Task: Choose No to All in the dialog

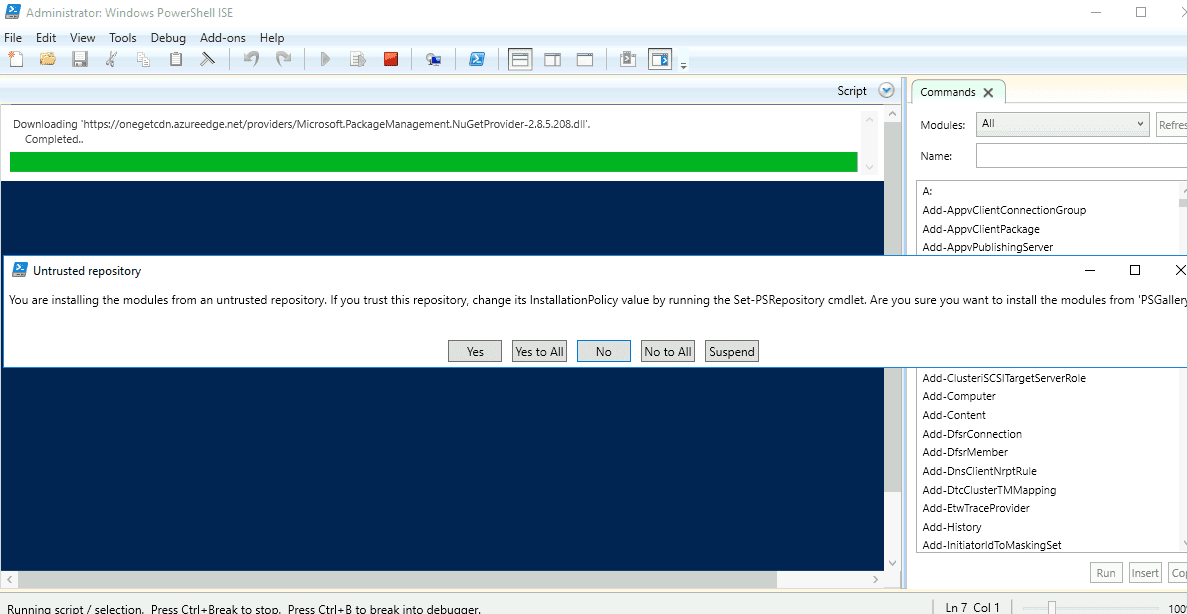Action: pos(667,351)
